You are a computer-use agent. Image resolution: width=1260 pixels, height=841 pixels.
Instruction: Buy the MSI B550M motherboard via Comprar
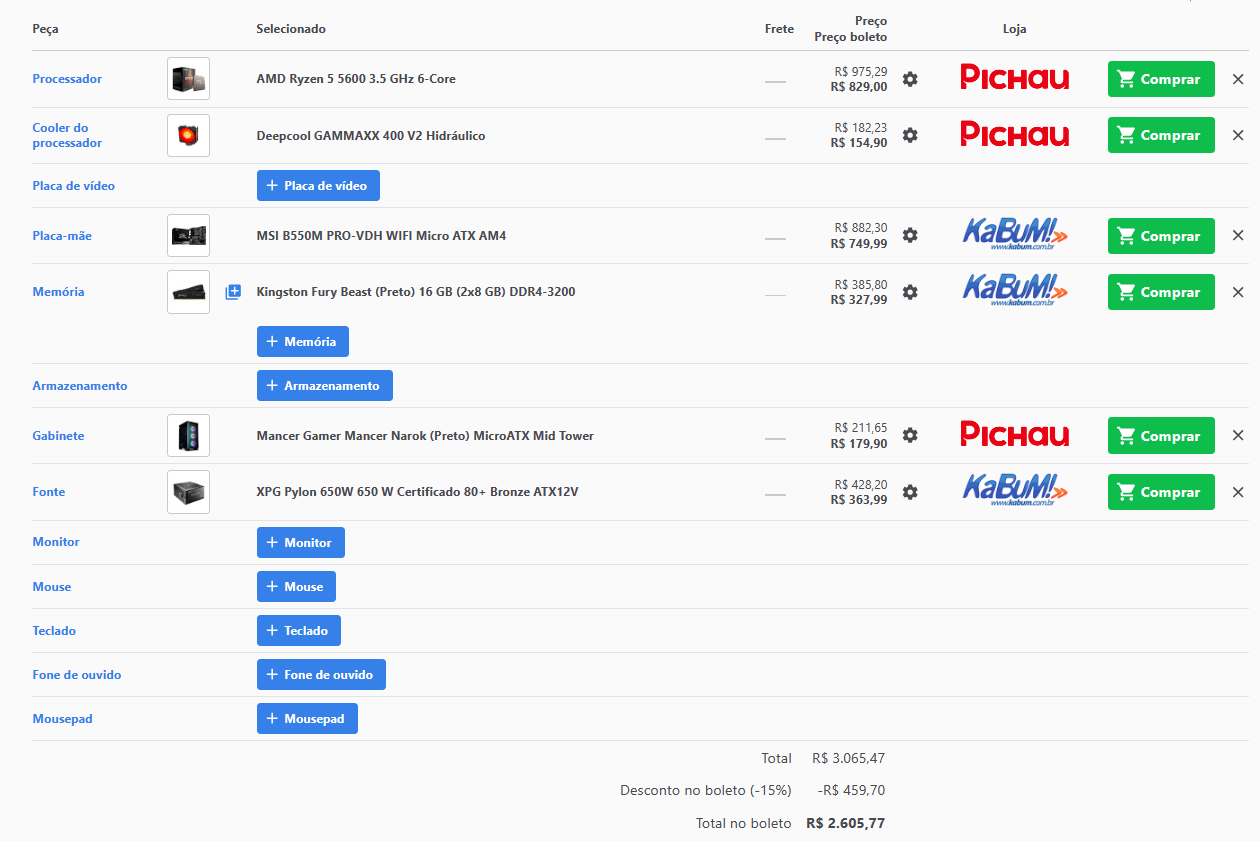(x=1161, y=236)
